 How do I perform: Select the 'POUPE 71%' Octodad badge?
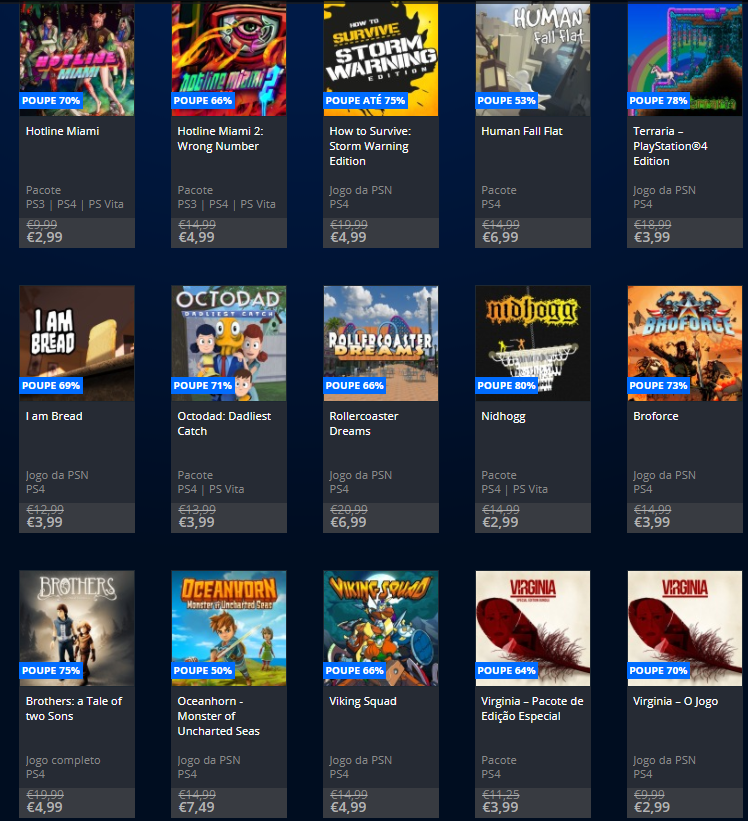[203, 385]
